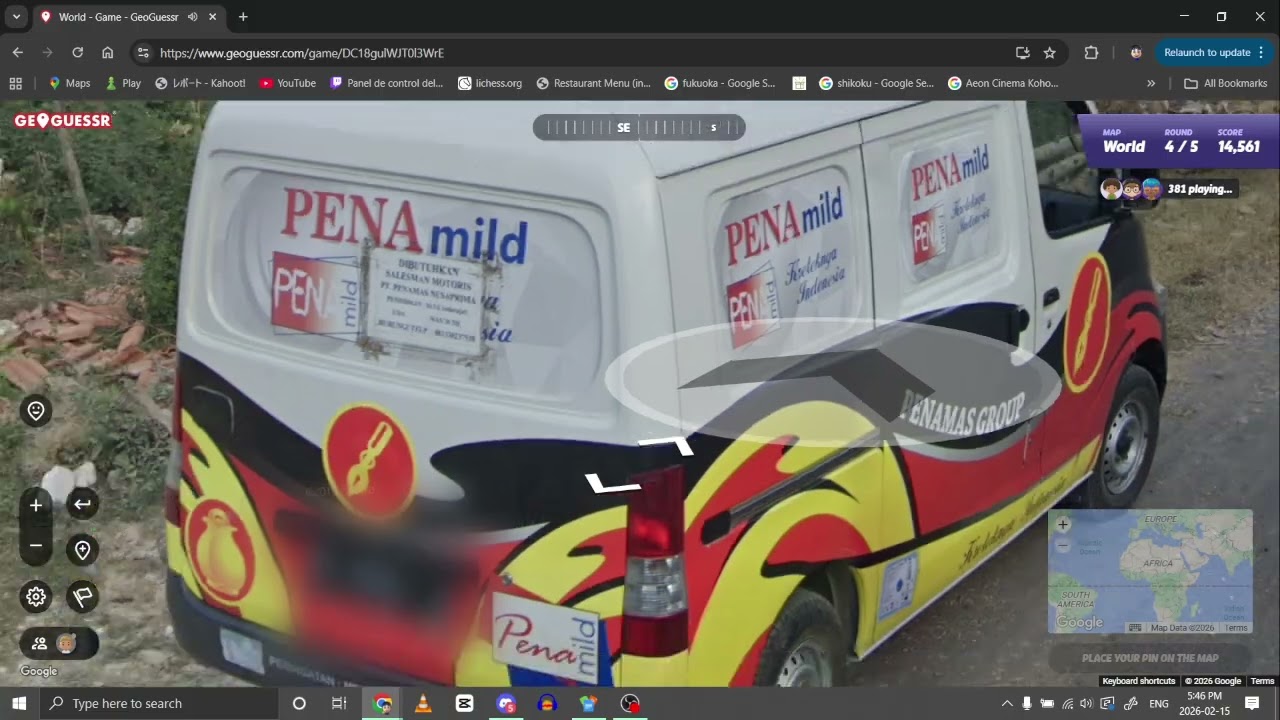Zoom in the guess mini-map

(x=1063, y=524)
